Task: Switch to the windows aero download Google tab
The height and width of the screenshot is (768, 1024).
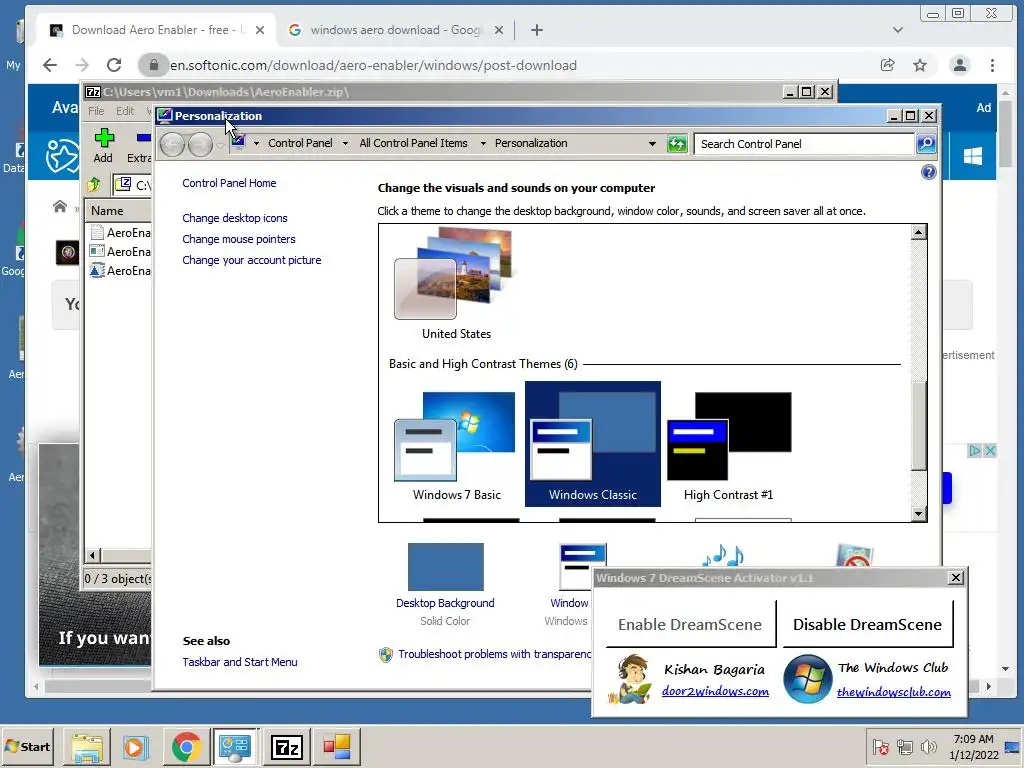Action: coord(395,30)
